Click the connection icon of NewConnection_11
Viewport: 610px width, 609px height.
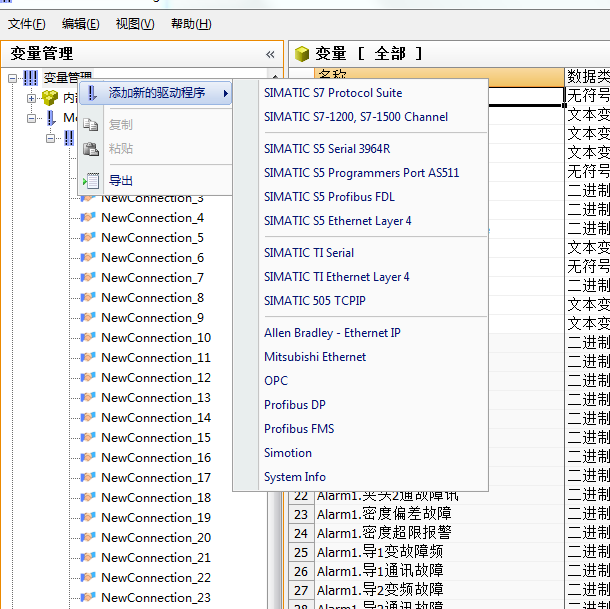[88, 357]
